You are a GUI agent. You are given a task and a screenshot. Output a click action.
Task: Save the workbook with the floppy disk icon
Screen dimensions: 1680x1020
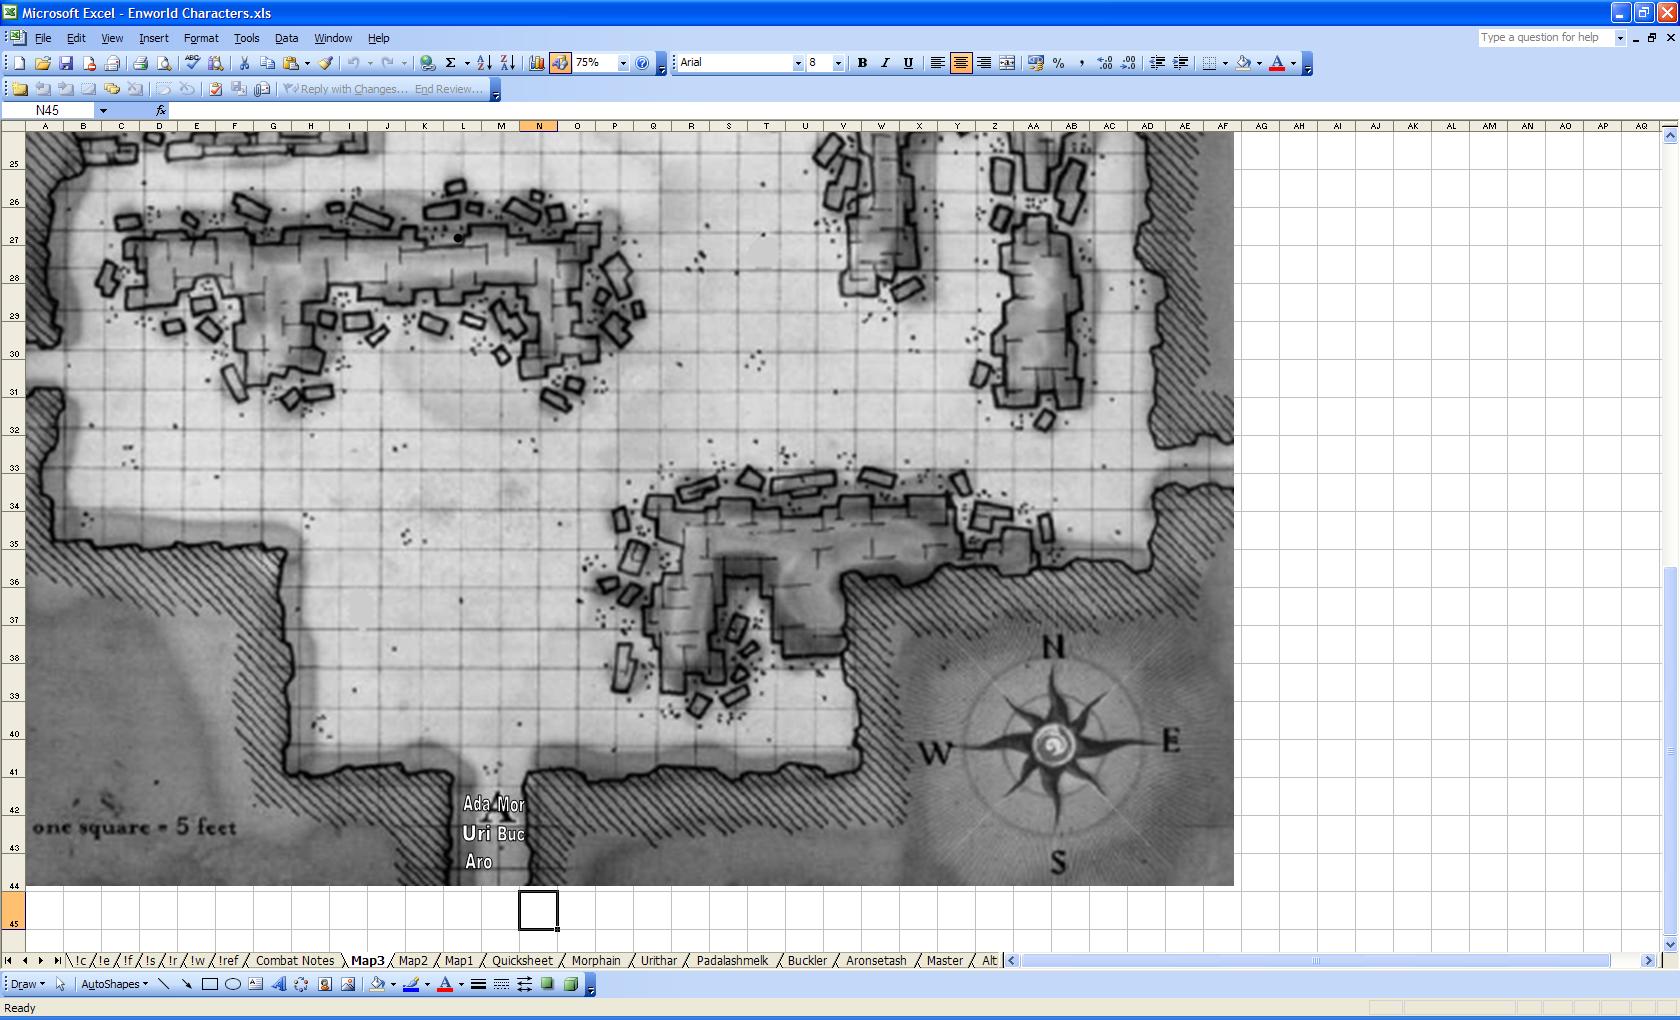(66, 63)
